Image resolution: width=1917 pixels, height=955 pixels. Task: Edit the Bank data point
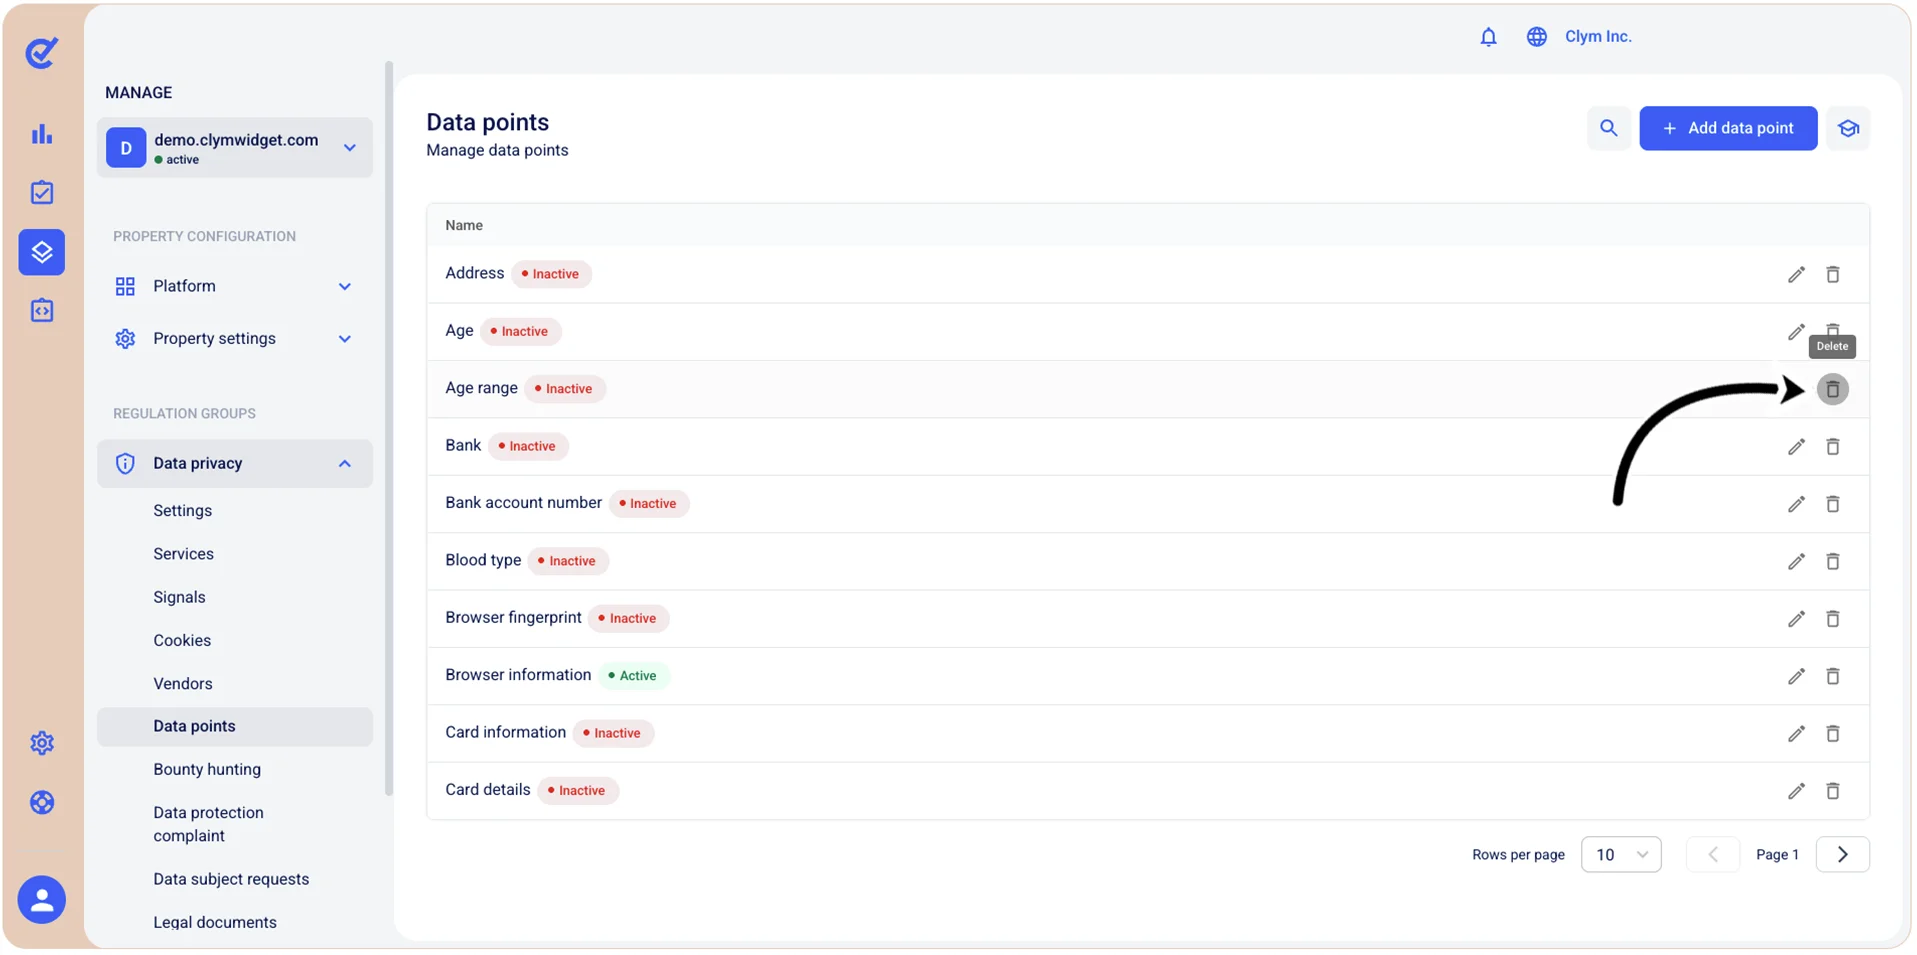pos(1796,447)
